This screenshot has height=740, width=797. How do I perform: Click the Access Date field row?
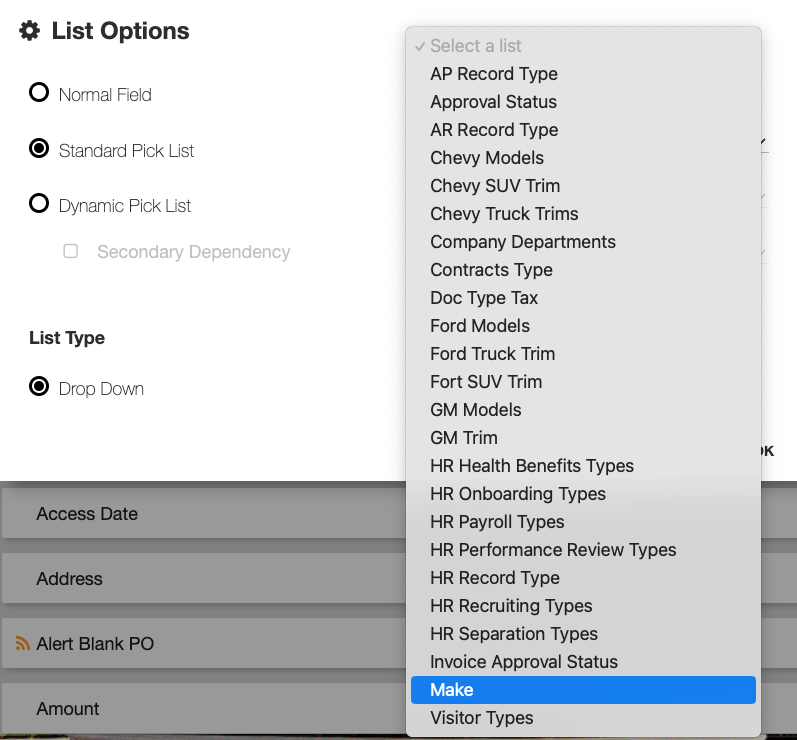point(200,514)
